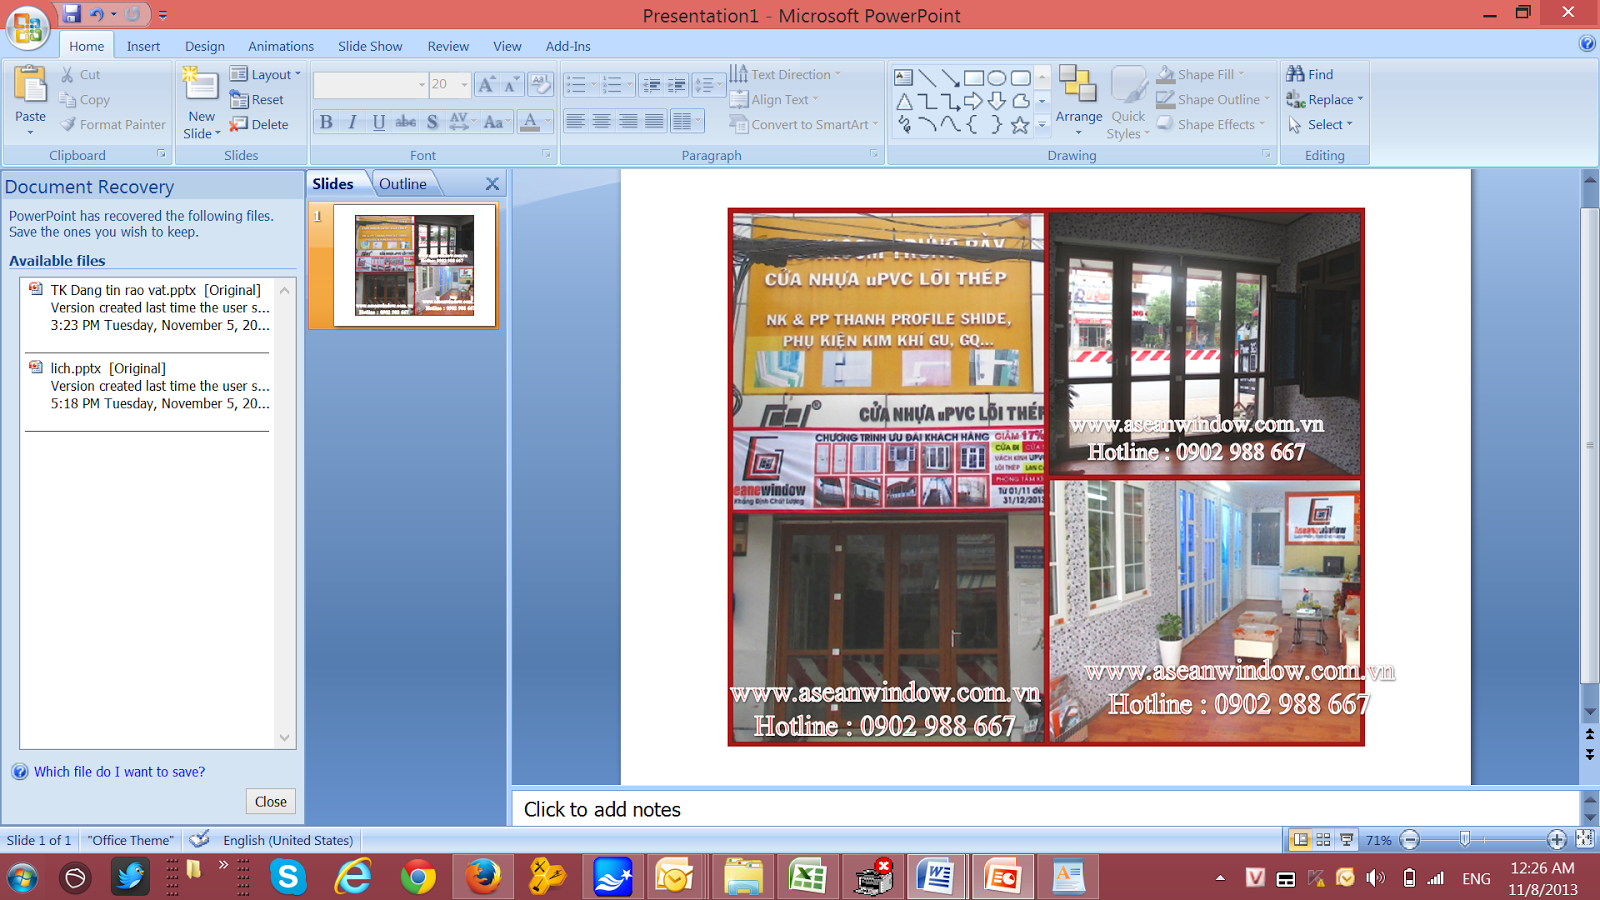This screenshot has height=900, width=1600.
Task: Toggle Underline formatting
Action: coord(378,122)
